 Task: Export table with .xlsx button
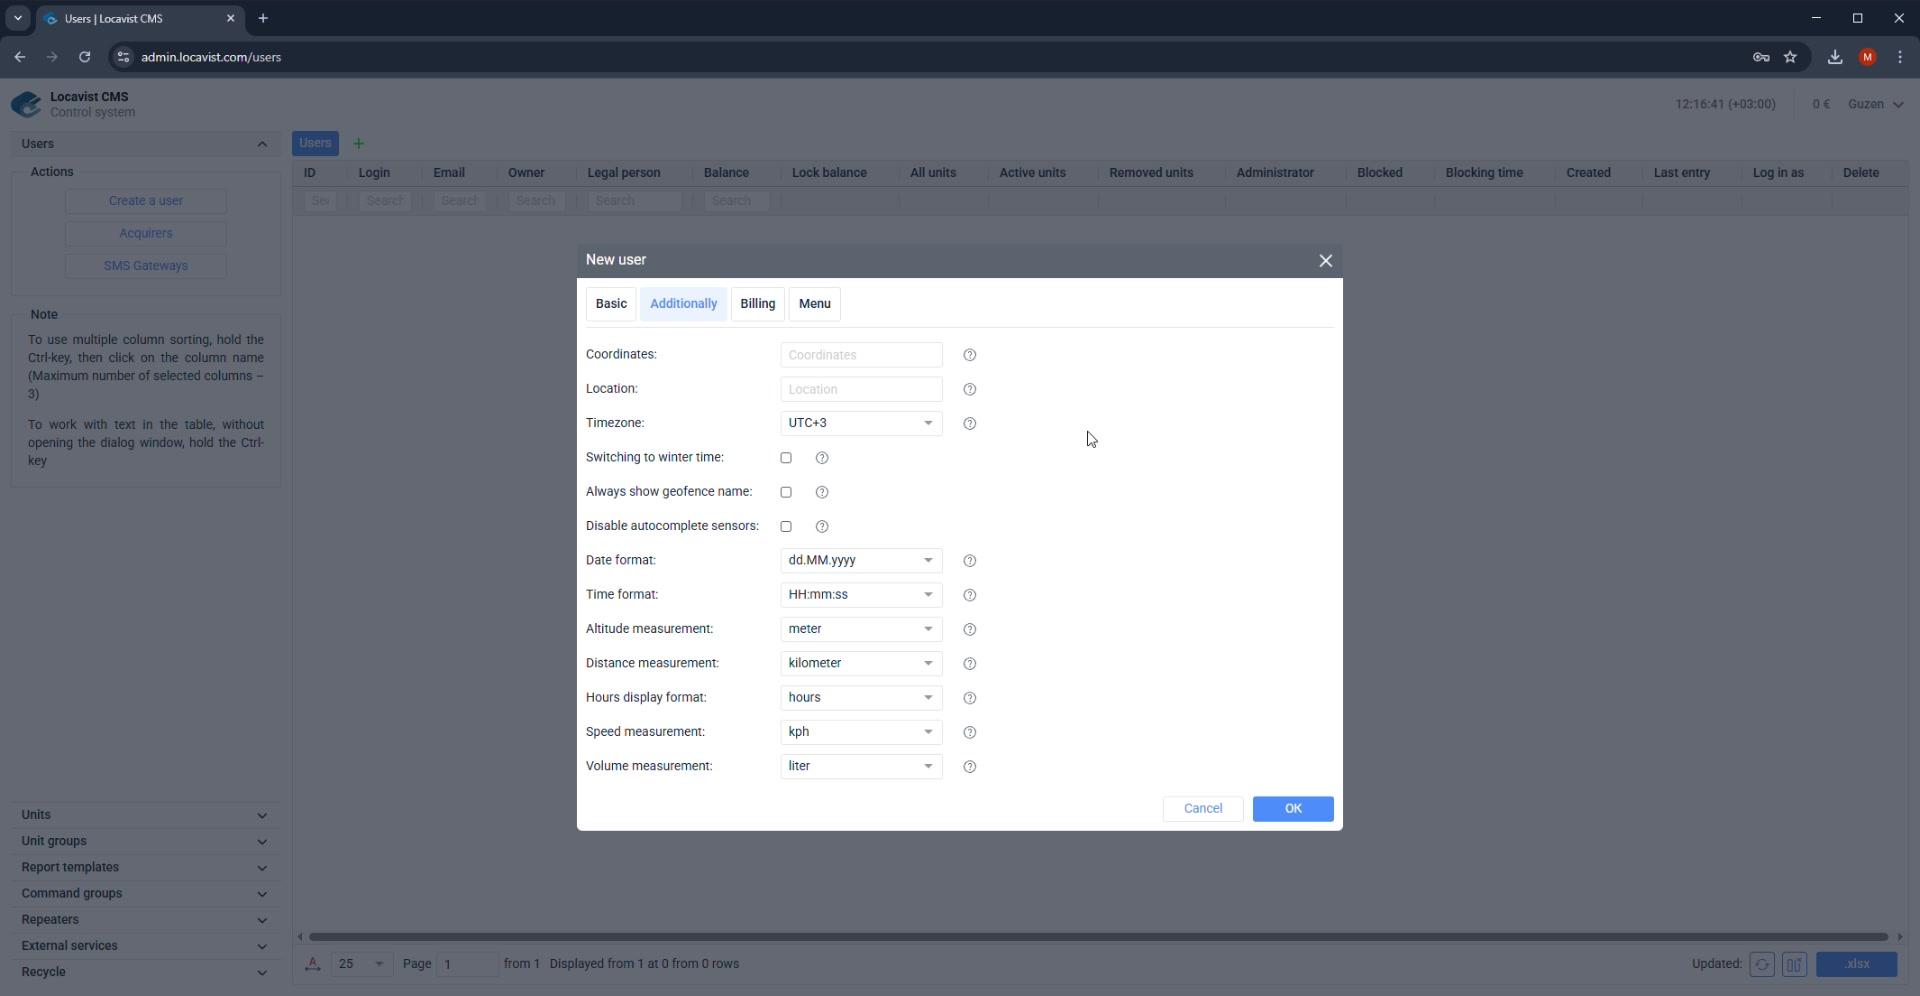pos(1856,964)
